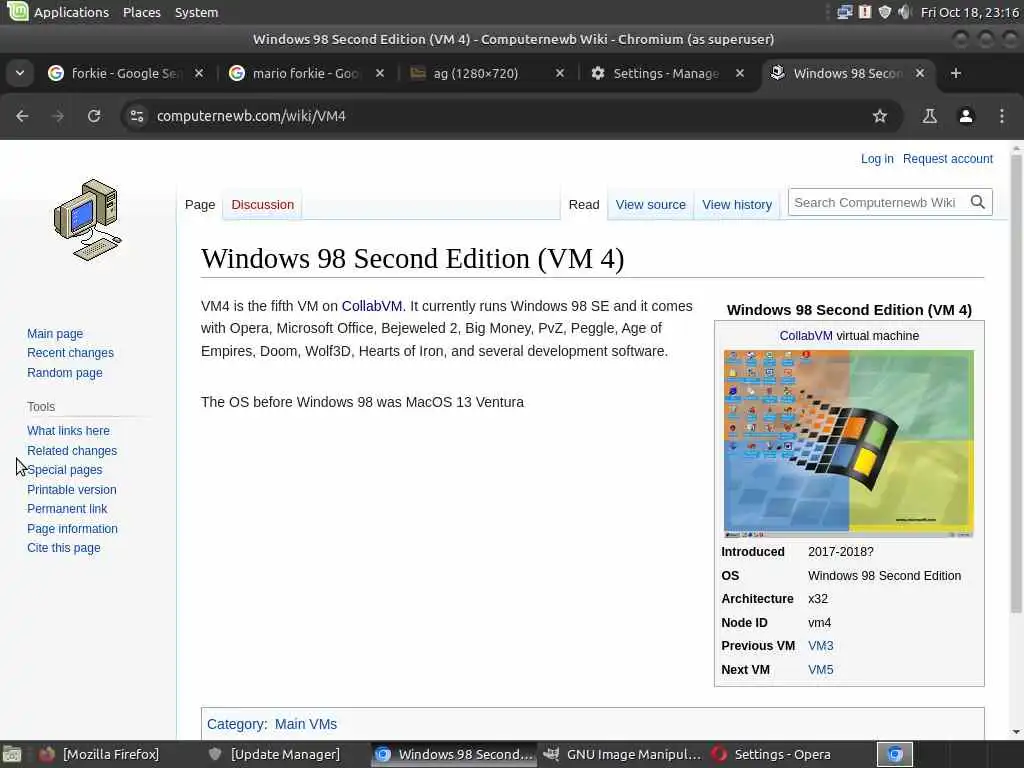Open Previous VM link VM3

(820, 646)
